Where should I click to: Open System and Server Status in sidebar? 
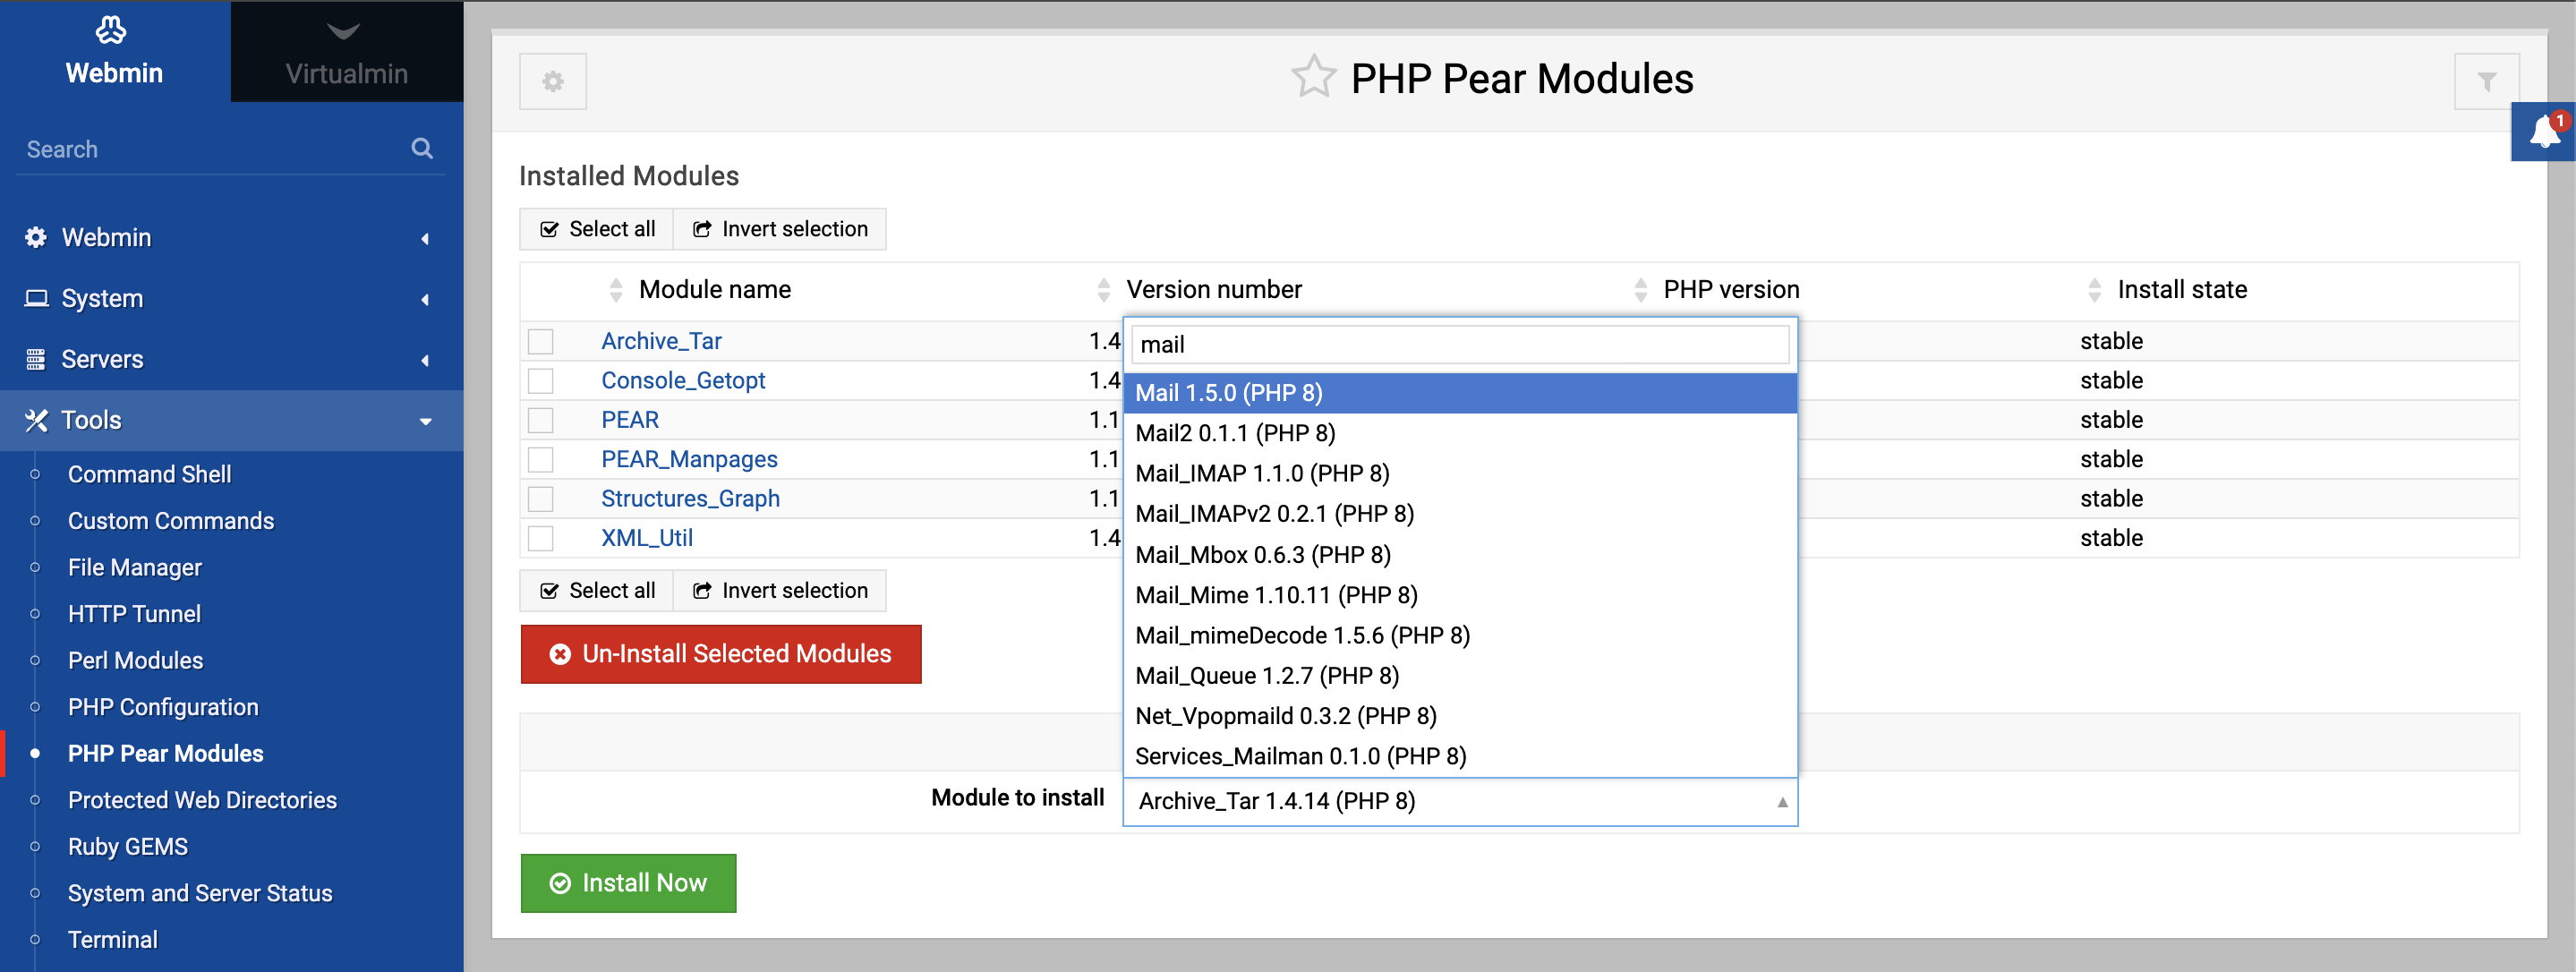click(x=200, y=893)
